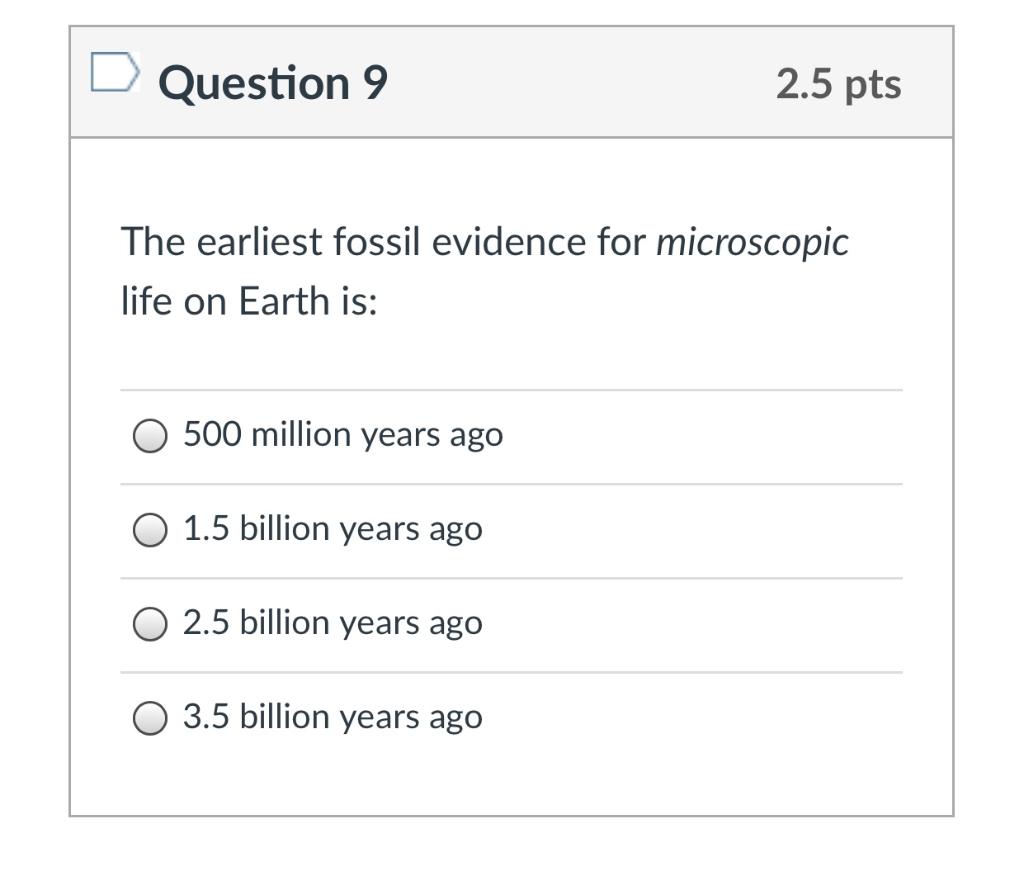The width and height of the screenshot is (1024, 890).
Task: Select the "500 million years ago" radio button
Action: (150, 436)
